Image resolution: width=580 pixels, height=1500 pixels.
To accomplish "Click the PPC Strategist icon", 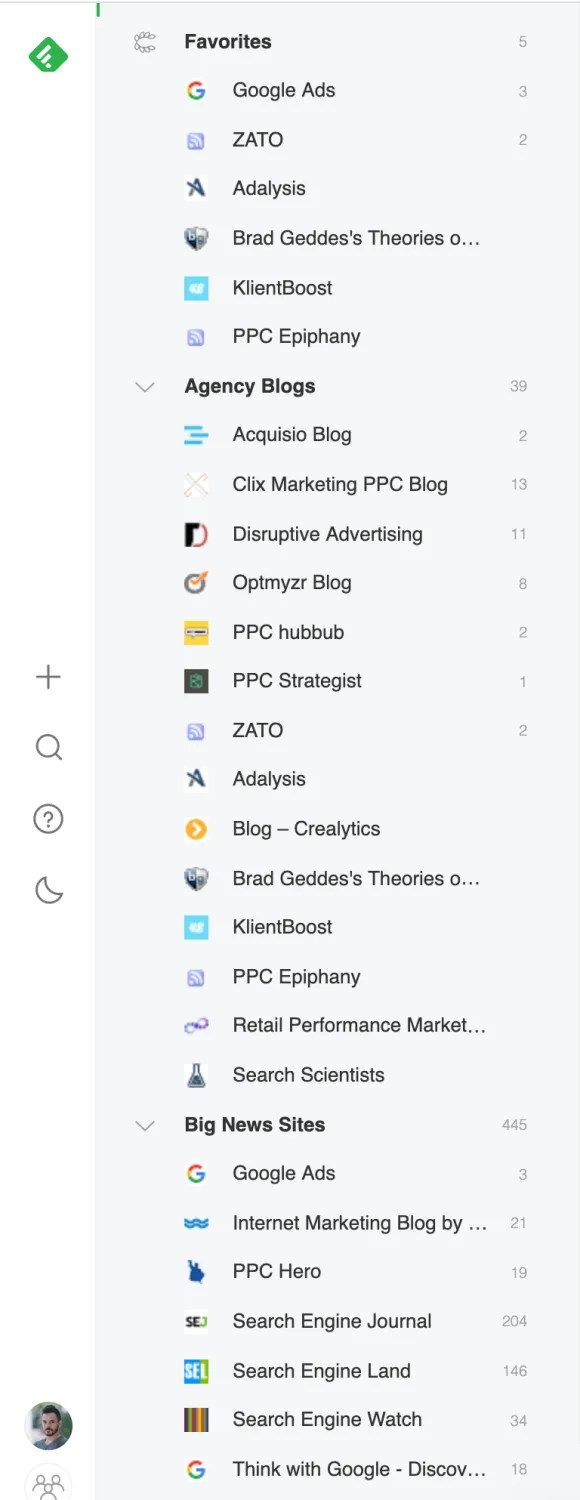I will click(x=196, y=682).
